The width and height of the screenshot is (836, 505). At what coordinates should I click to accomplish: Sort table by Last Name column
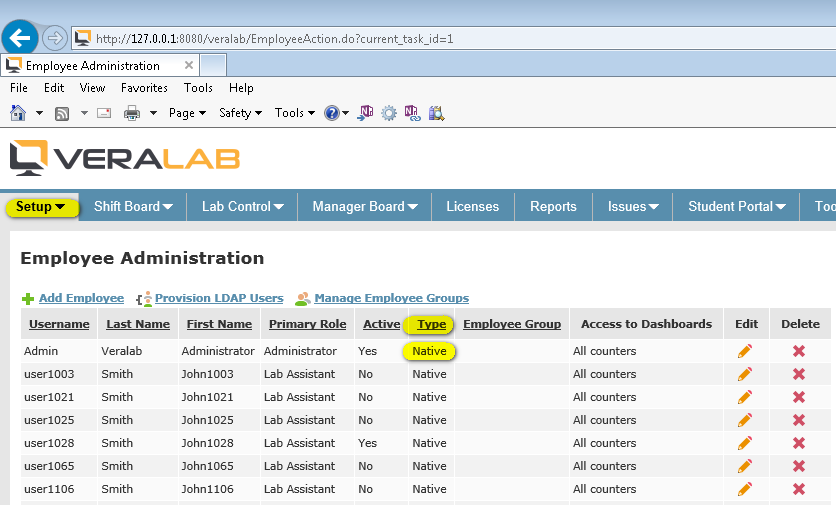pos(138,324)
